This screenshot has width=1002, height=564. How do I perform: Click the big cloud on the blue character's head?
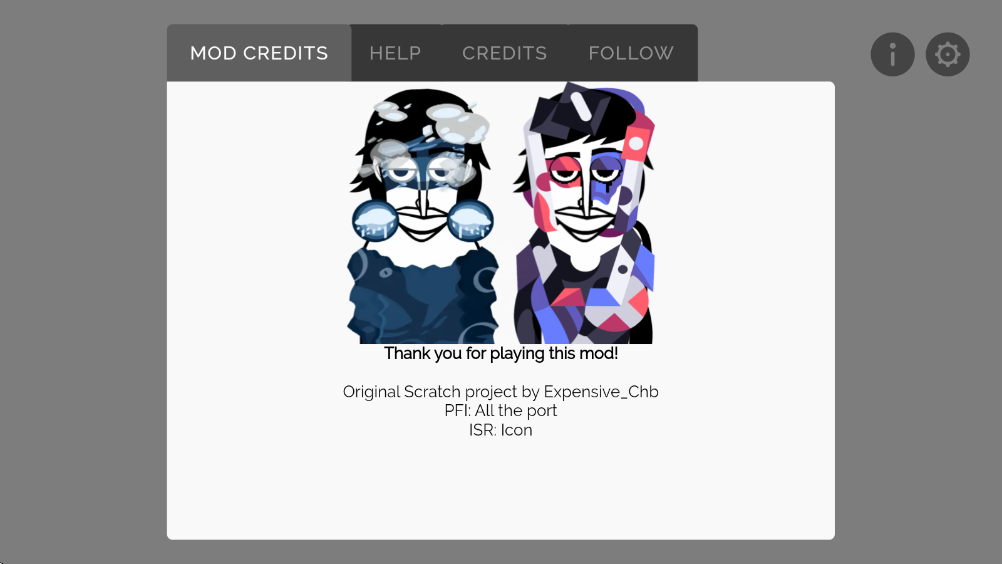pos(458,124)
